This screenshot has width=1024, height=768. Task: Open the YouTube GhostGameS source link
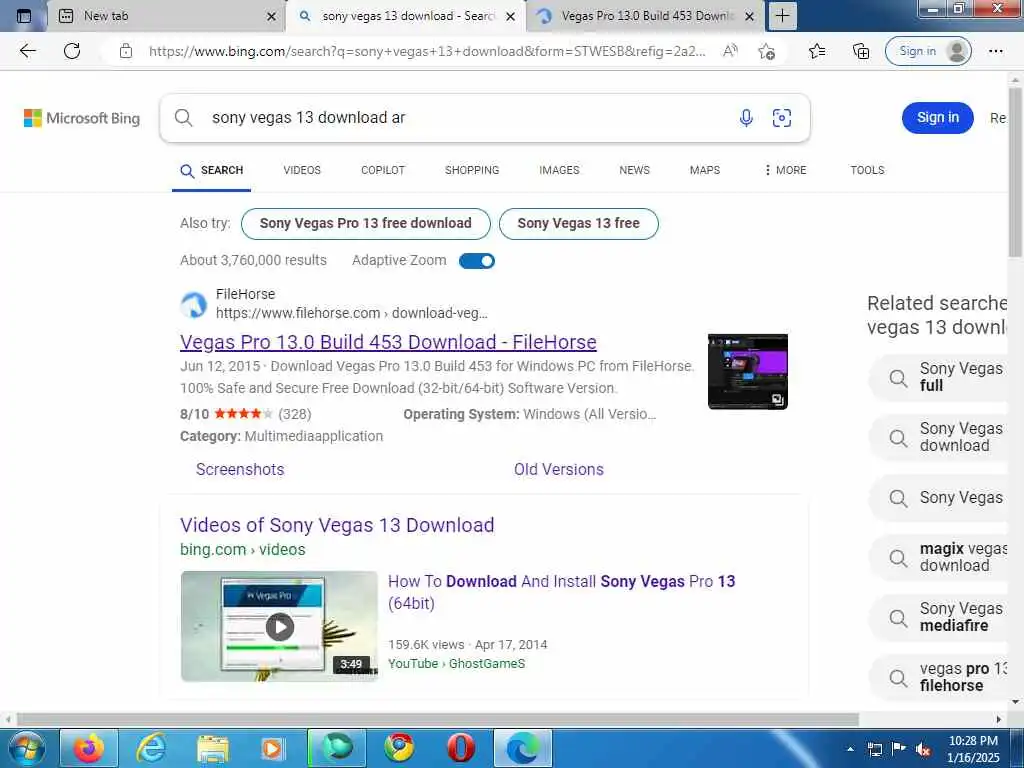click(x=456, y=664)
